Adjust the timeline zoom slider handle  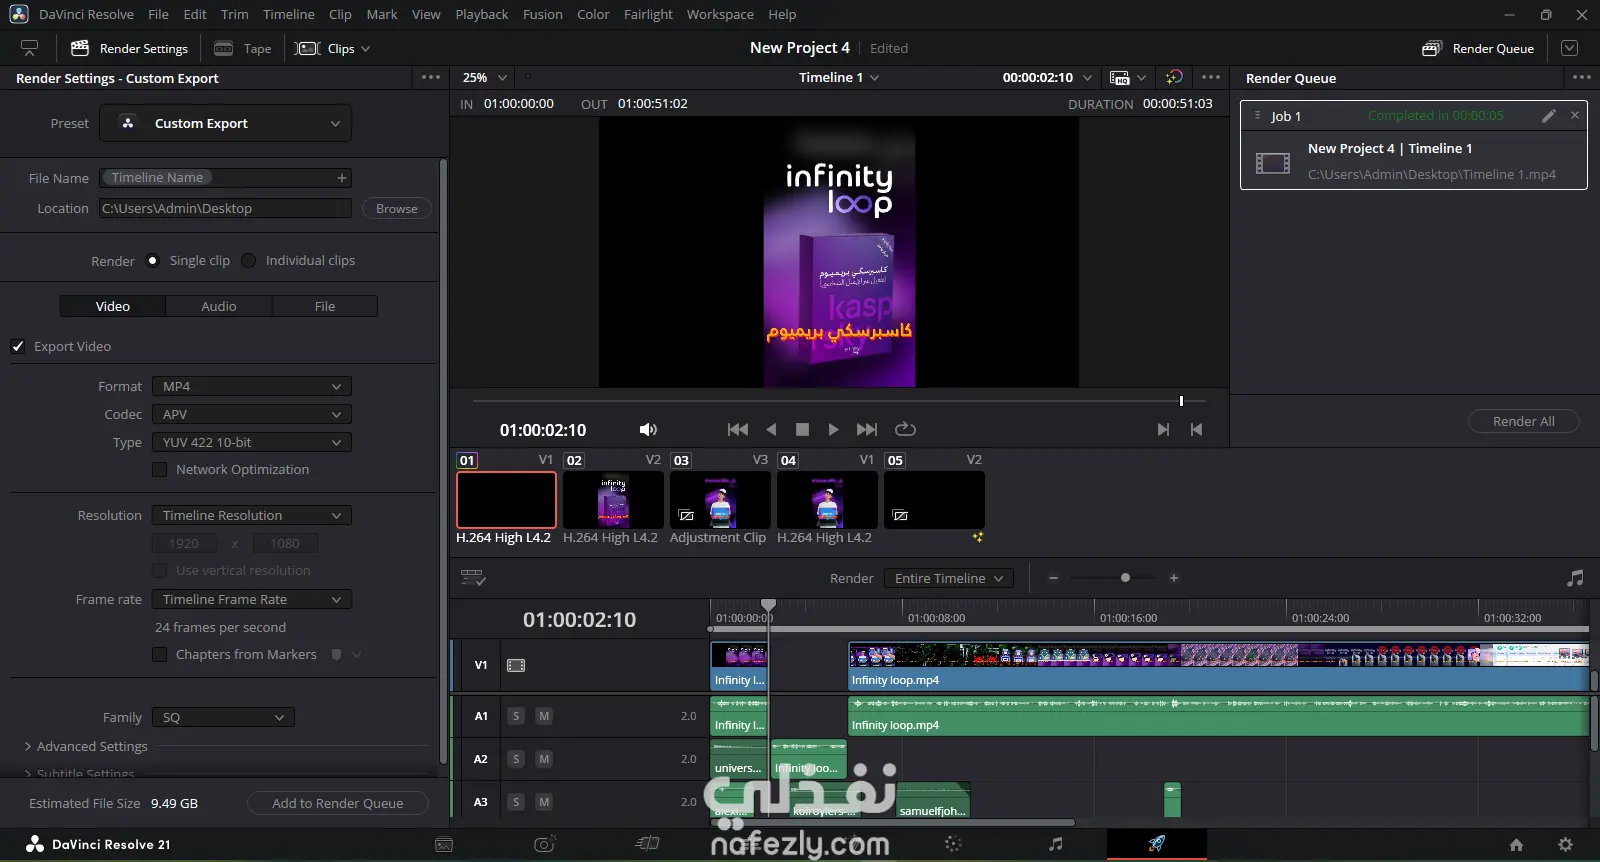[1125, 578]
